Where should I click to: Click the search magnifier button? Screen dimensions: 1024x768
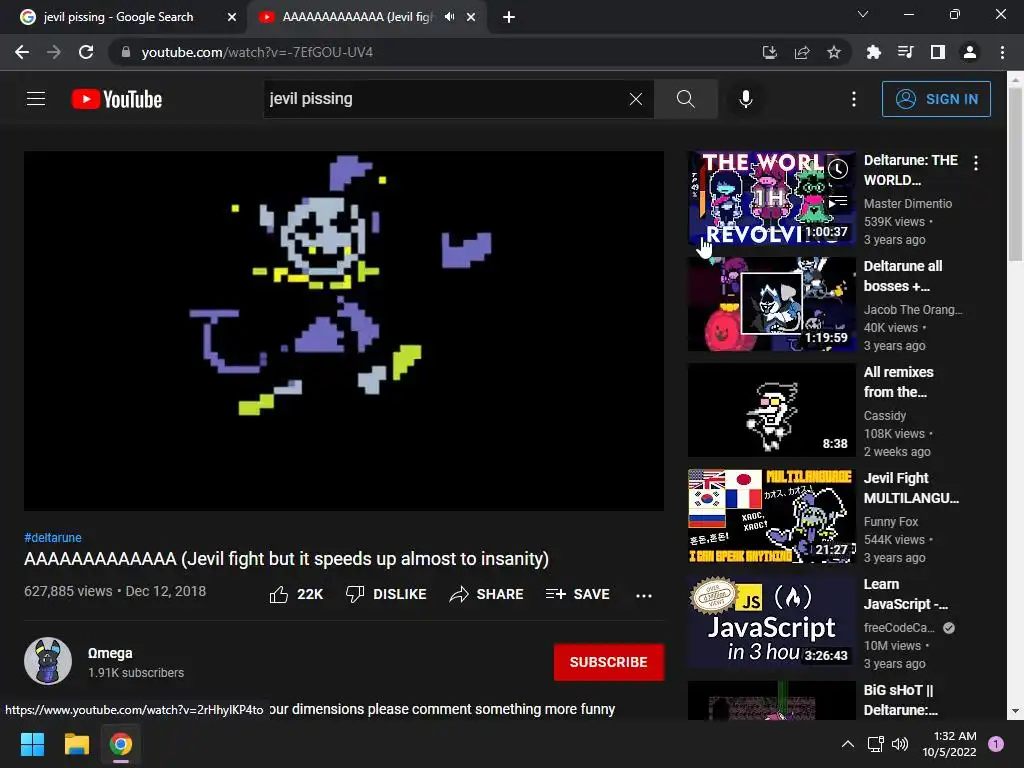point(685,99)
